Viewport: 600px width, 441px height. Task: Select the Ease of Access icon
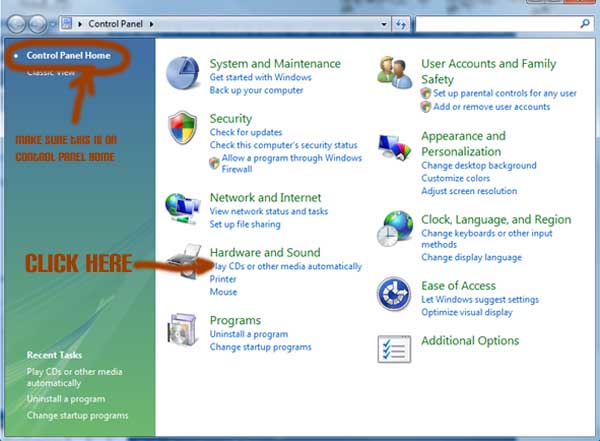click(x=395, y=293)
